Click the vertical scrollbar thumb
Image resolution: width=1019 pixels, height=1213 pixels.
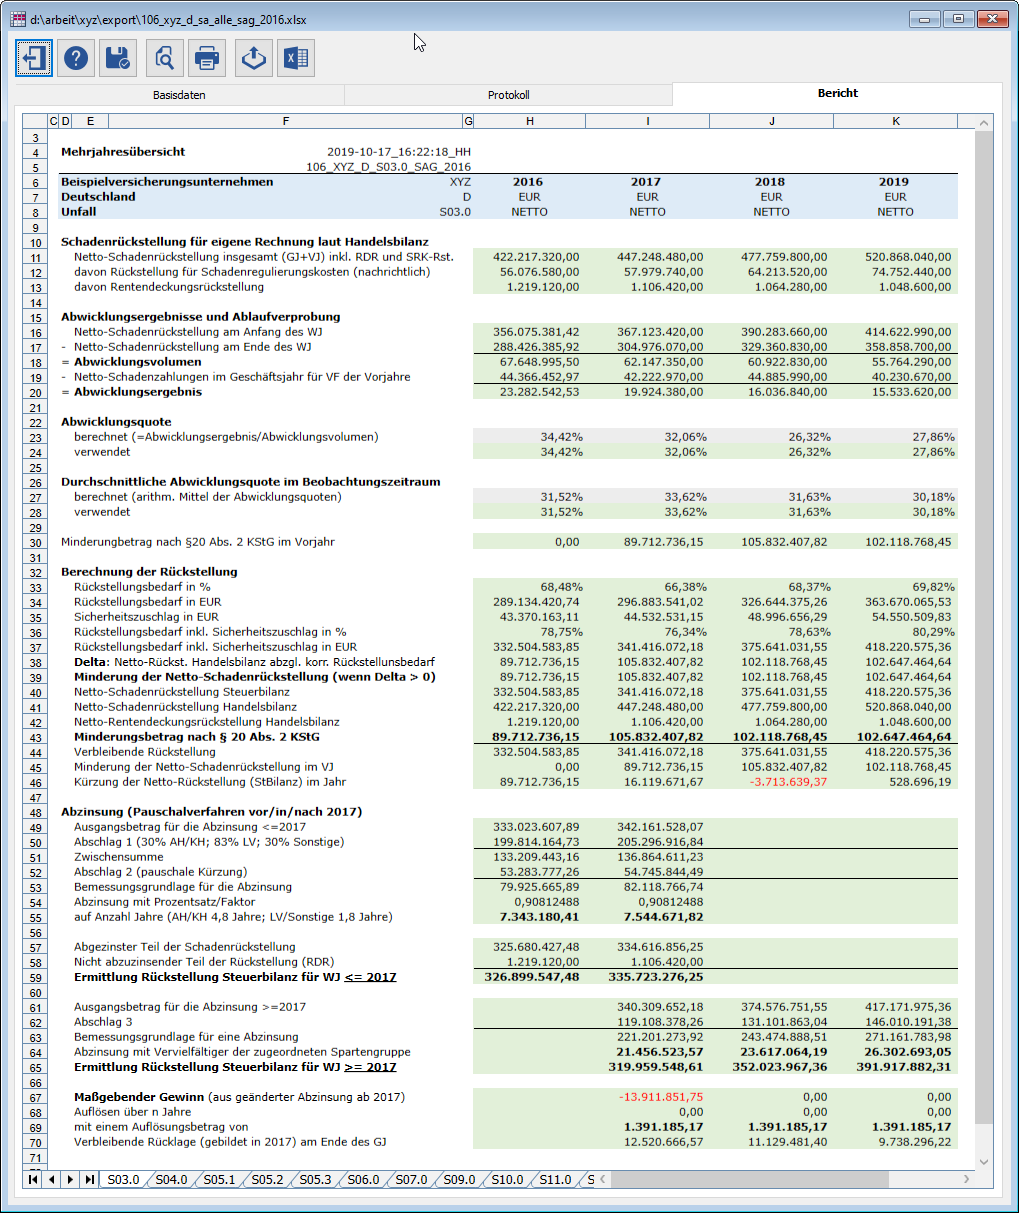984,627
